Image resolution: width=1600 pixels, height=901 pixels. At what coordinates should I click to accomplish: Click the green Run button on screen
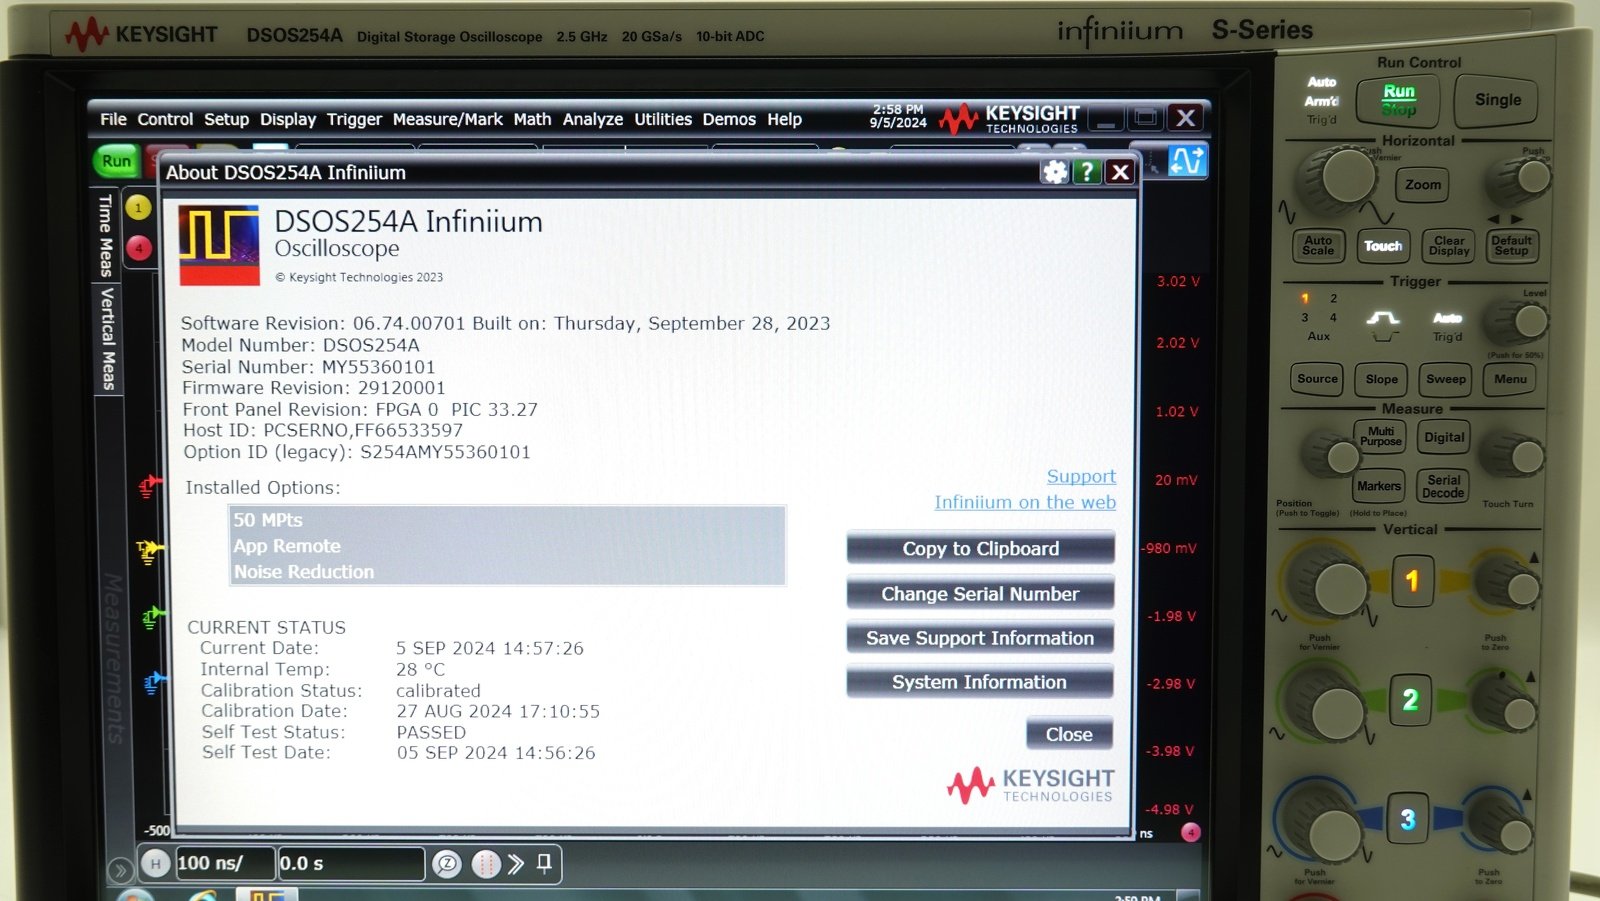click(x=116, y=161)
